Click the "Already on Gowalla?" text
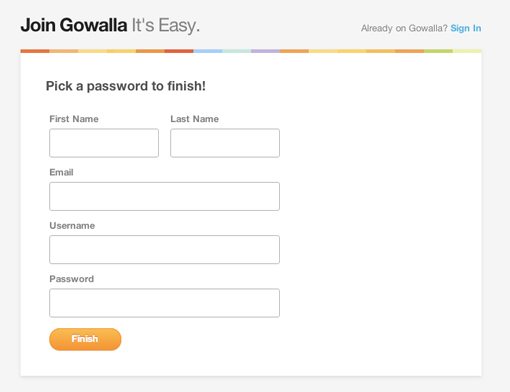Viewport: 510px width, 392px height. tap(404, 28)
